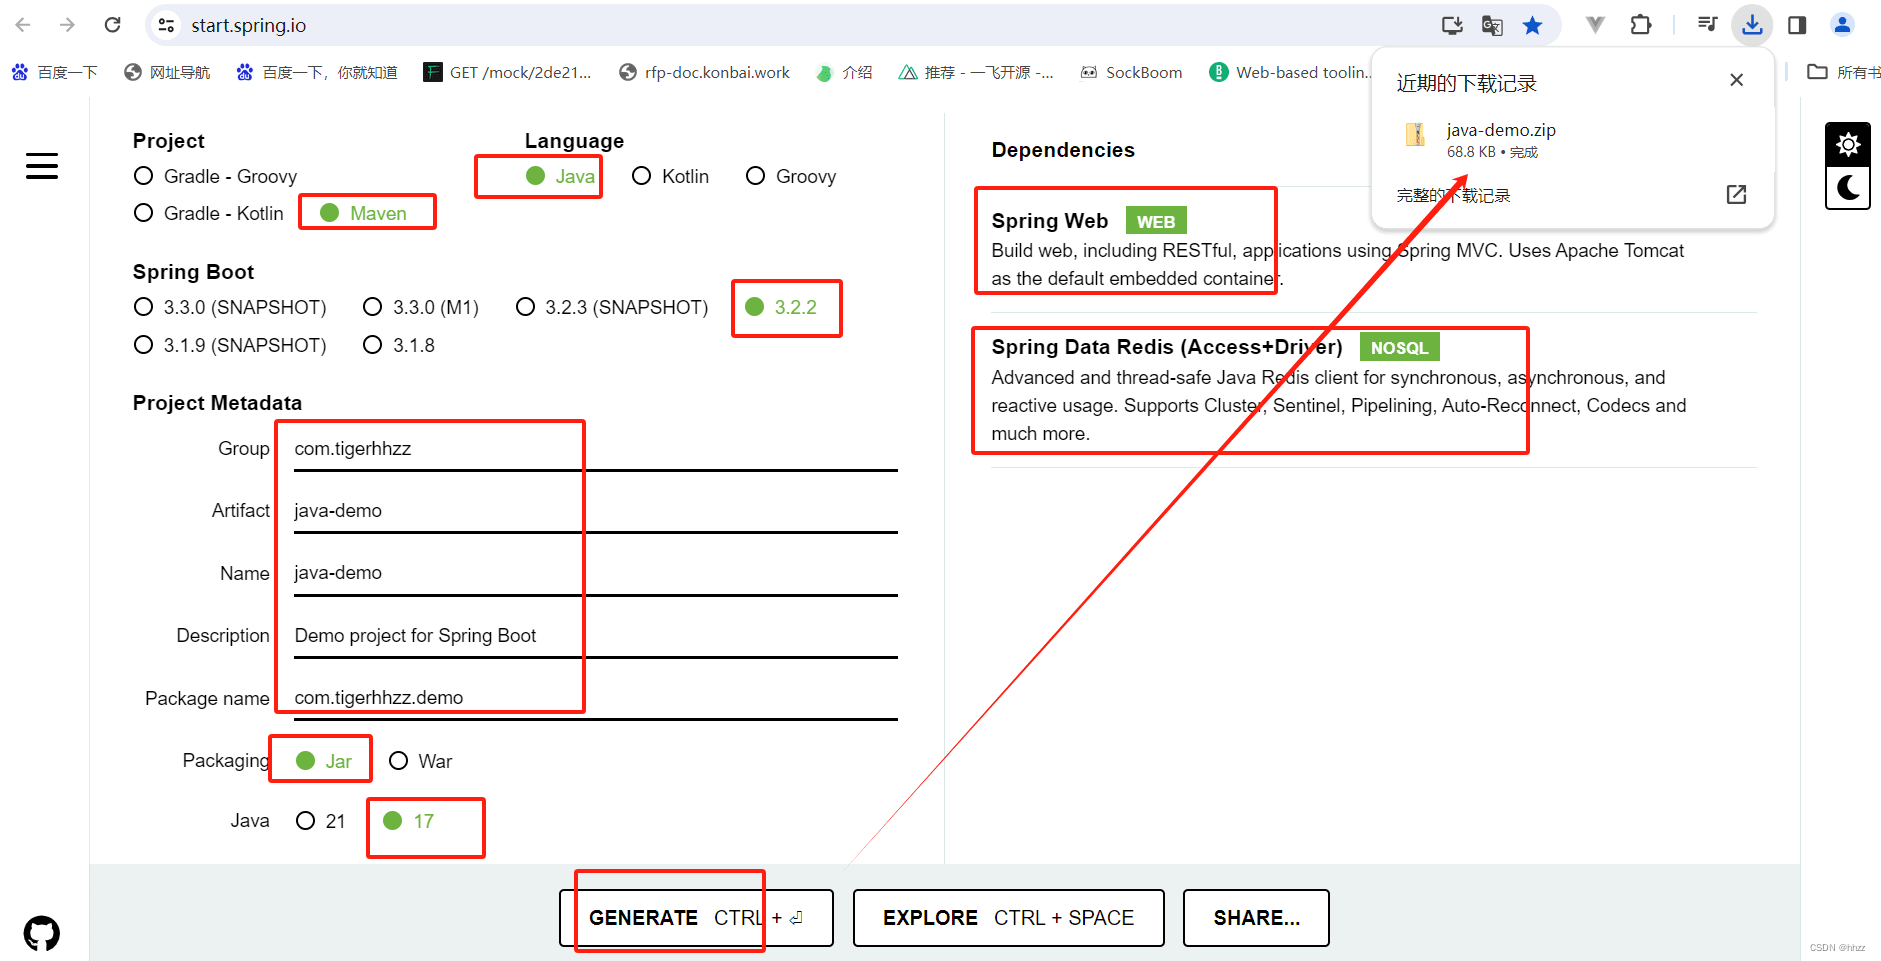Open Chrome profile avatar
This screenshot has height=961, width=1881.
click(1842, 25)
